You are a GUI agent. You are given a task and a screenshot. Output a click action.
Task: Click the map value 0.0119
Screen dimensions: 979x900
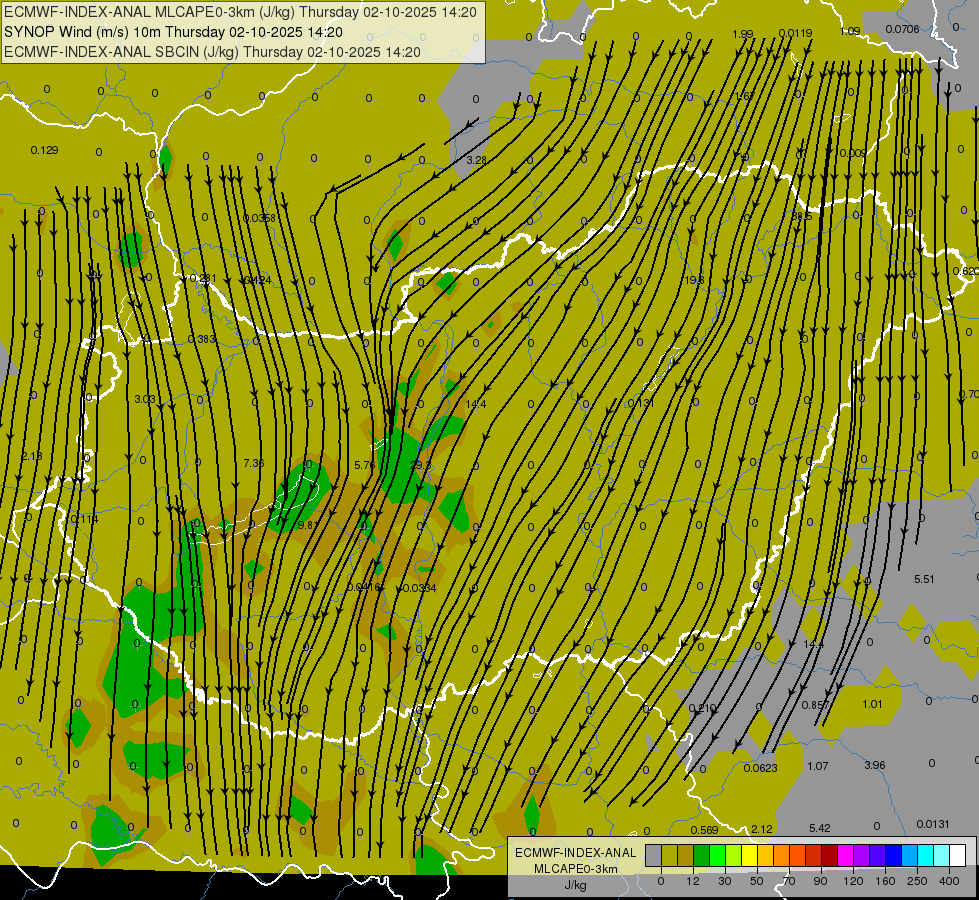[x=795, y=33]
